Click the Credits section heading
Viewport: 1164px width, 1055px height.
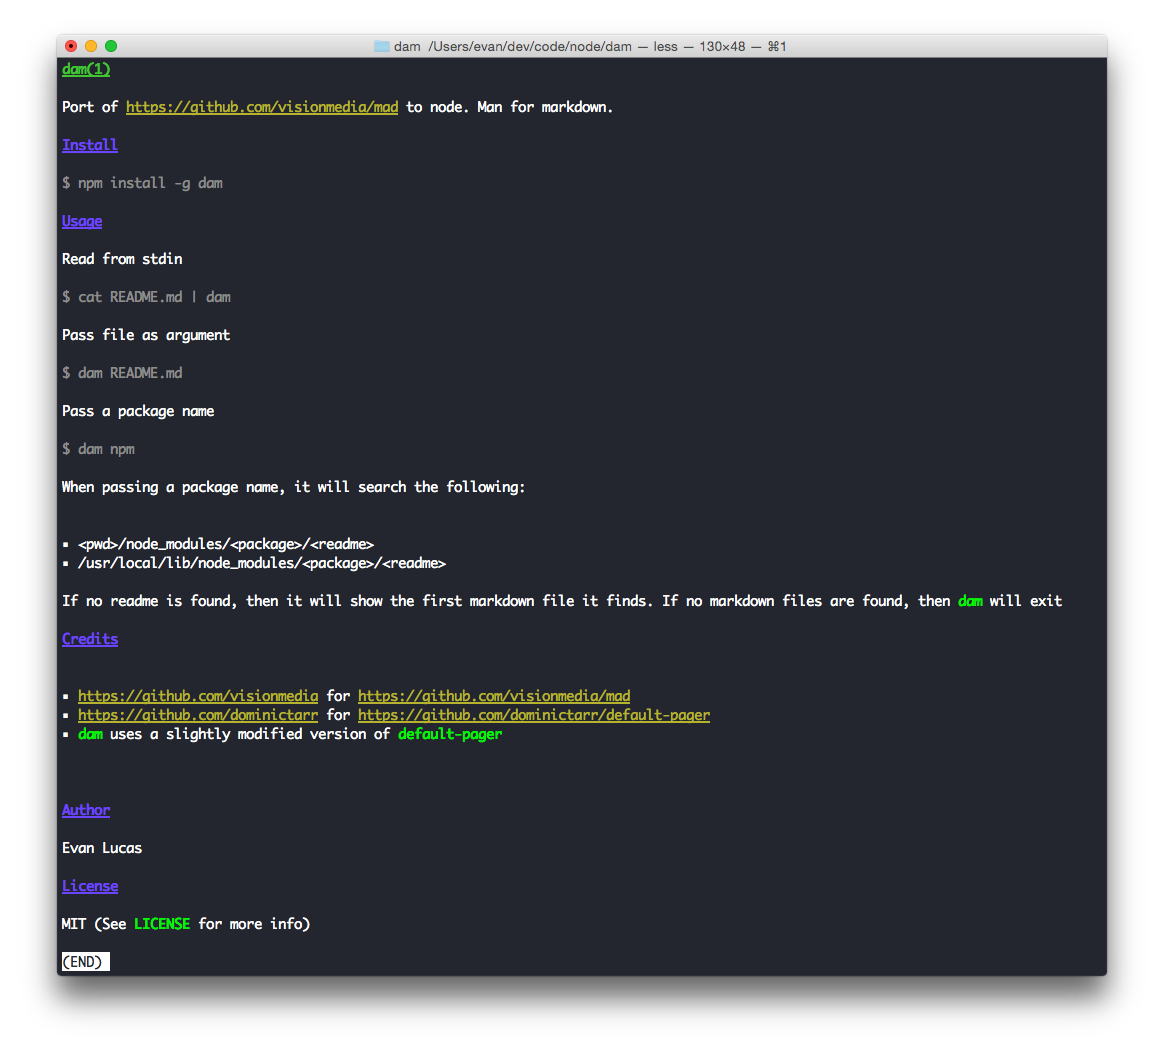point(90,639)
